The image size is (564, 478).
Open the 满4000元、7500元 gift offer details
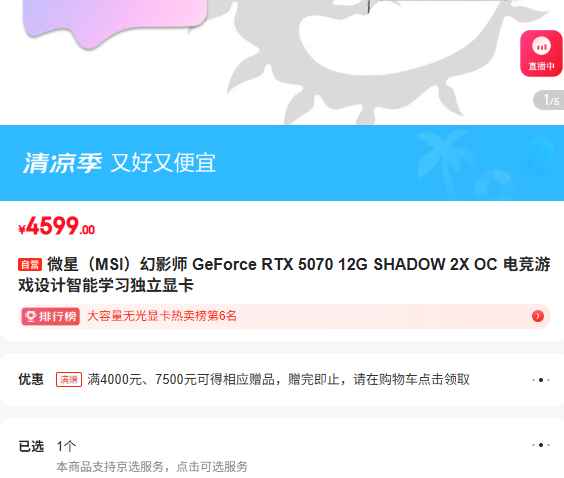(x=278, y=379)
